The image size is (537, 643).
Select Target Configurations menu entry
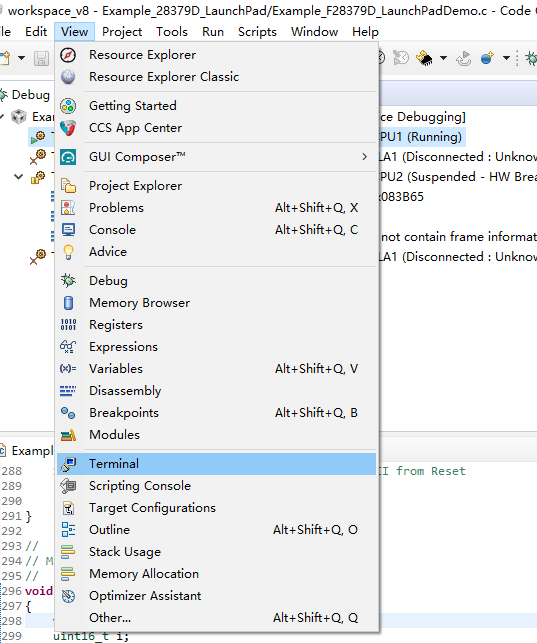pos(216,508)
